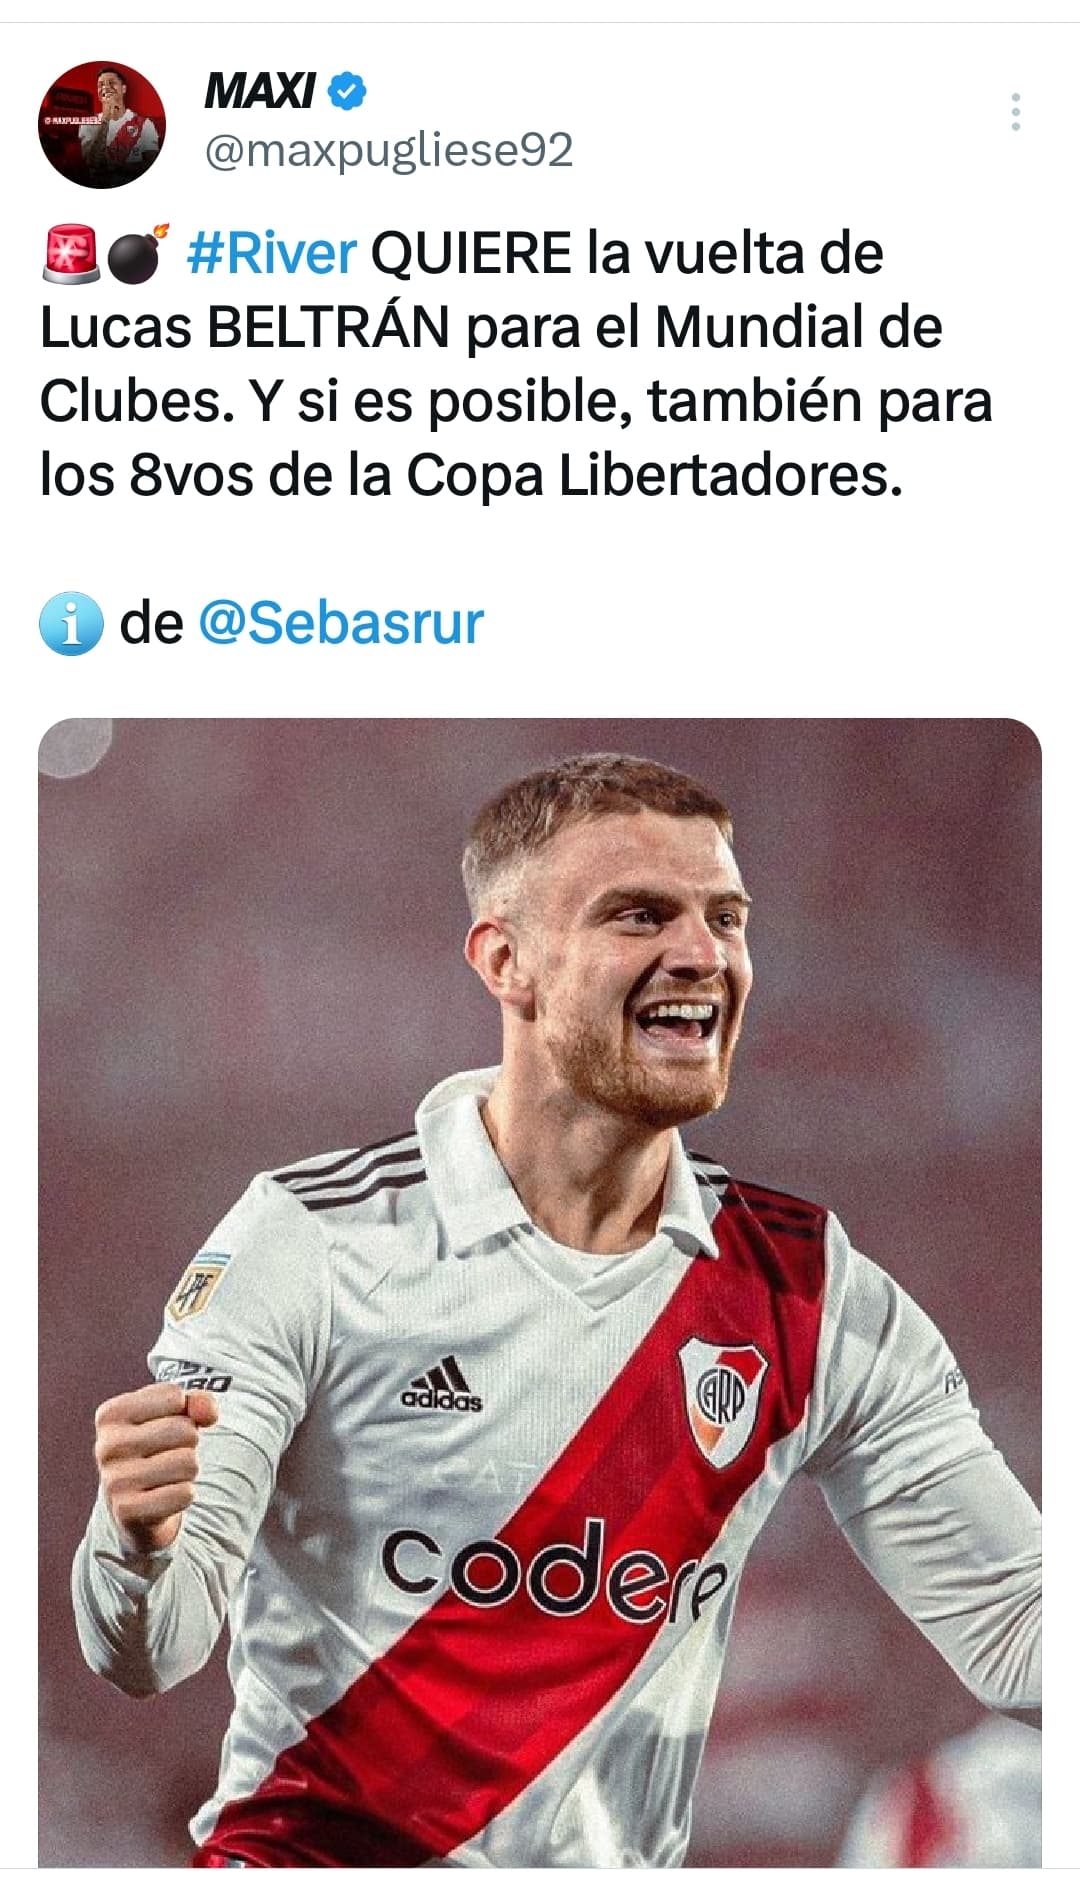Open the three-dot more options menu
1080x1889 pixels.
1015,112
